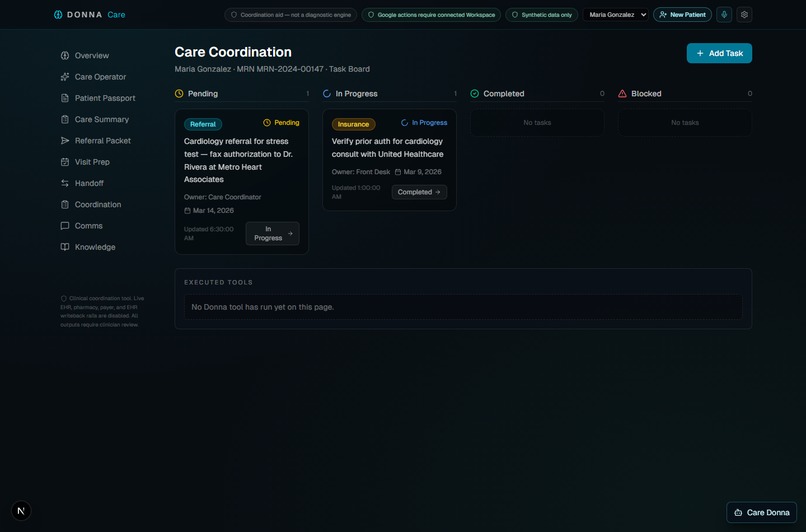Screen dimensions: 806x532
Task: Click 'No Donna tool has run yet' message
Action: click(263, 307)
